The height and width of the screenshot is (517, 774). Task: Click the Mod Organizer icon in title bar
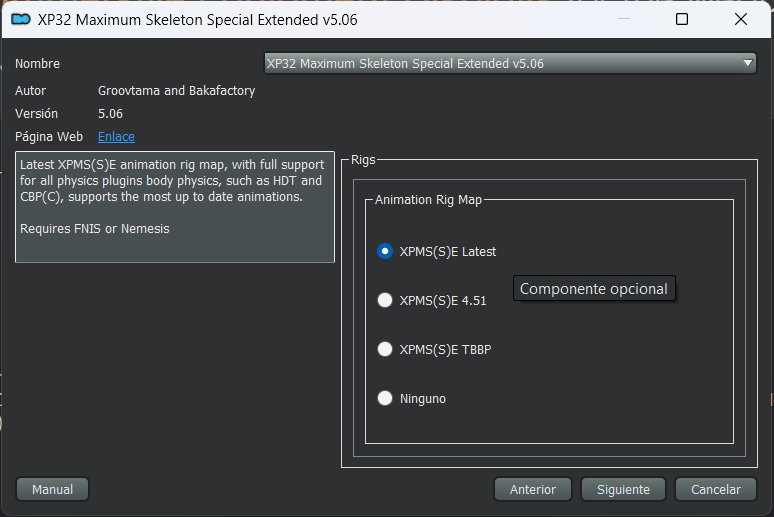20,19
